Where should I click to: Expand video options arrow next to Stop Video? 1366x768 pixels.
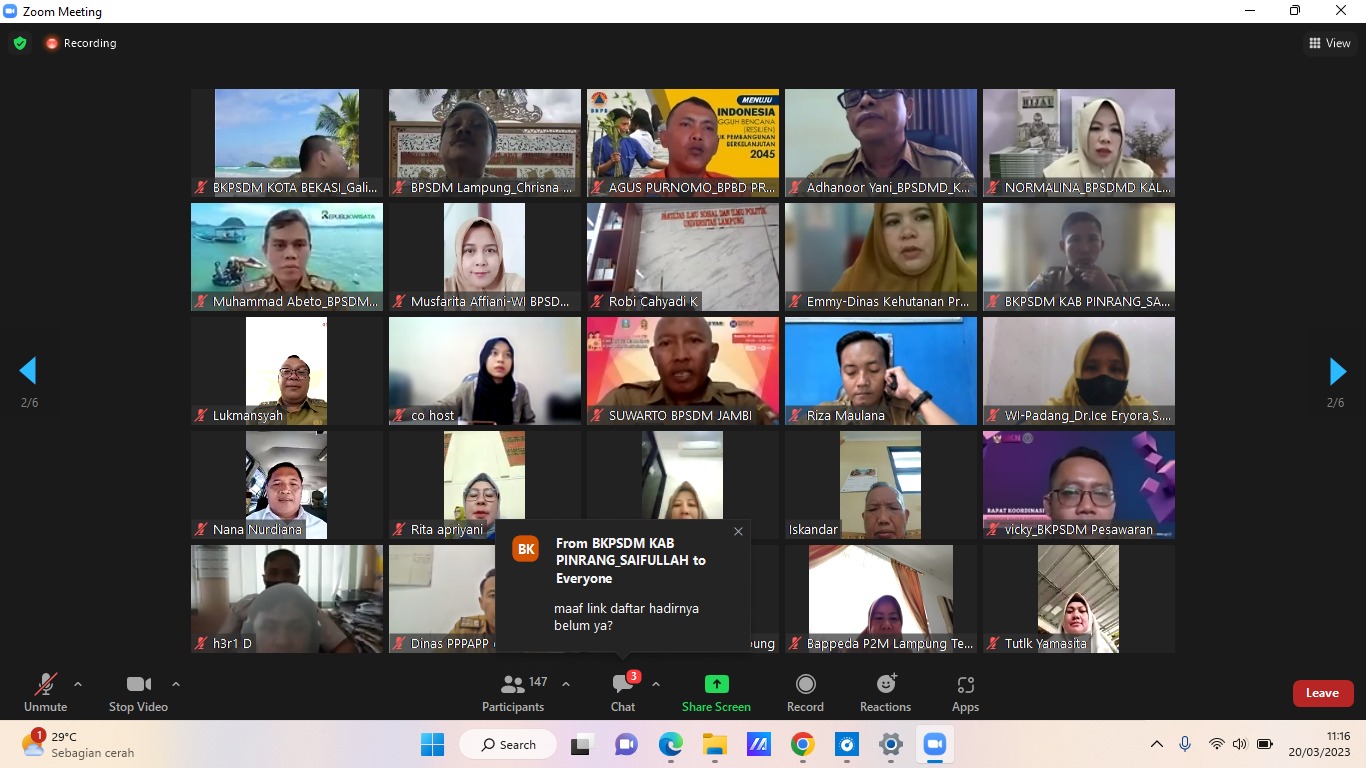(x=176, y=685)
